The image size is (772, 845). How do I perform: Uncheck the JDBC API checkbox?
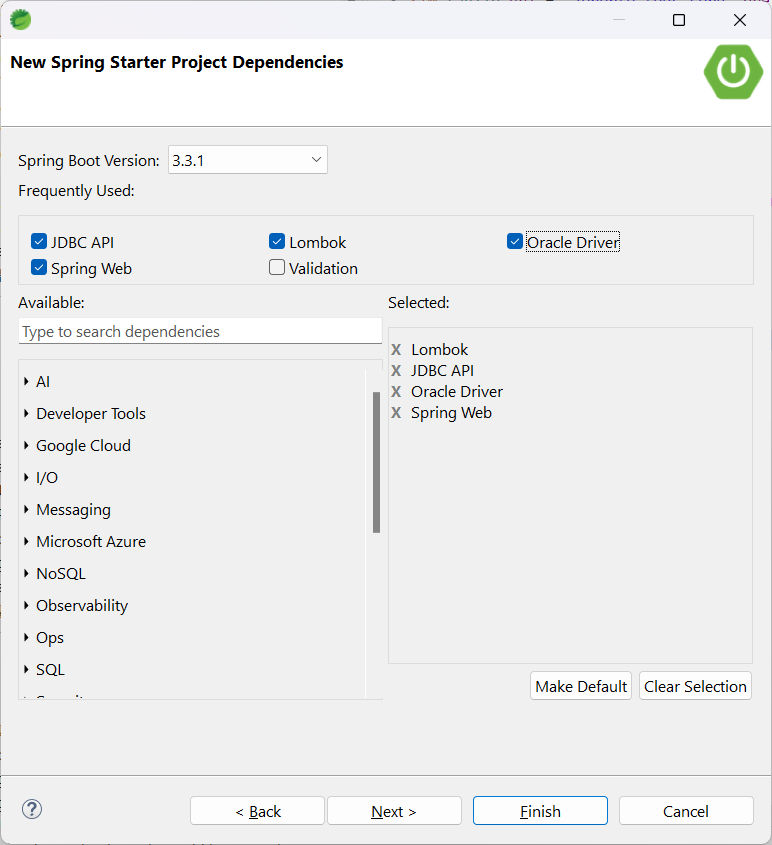39,241
